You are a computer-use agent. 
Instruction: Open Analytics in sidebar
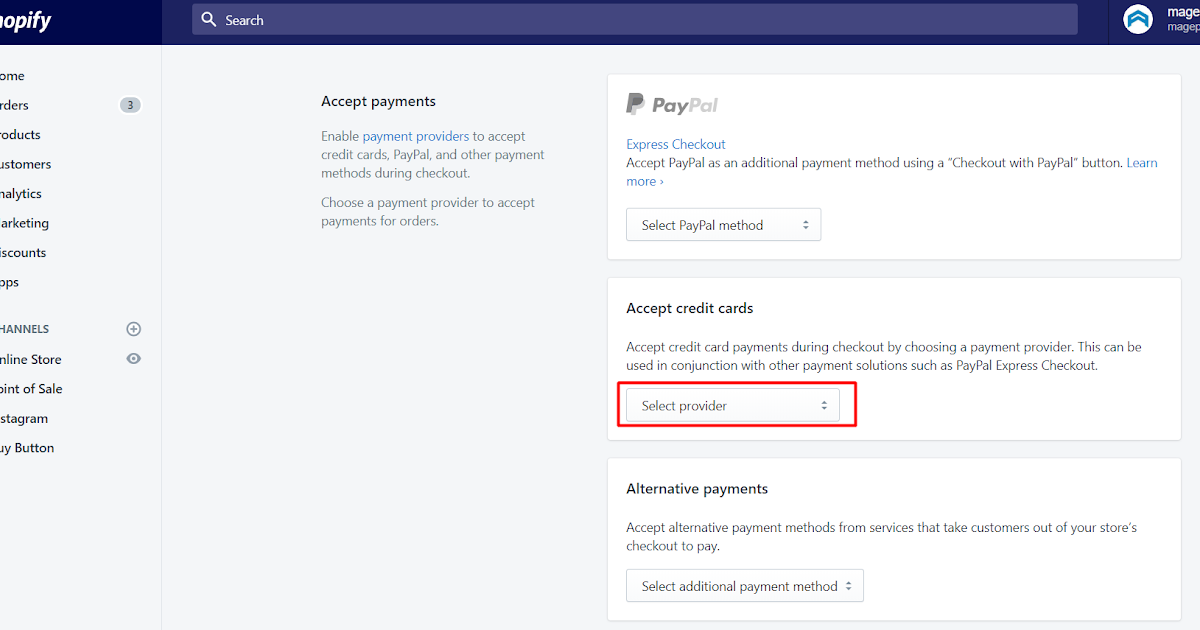click(x=21, y=194)
